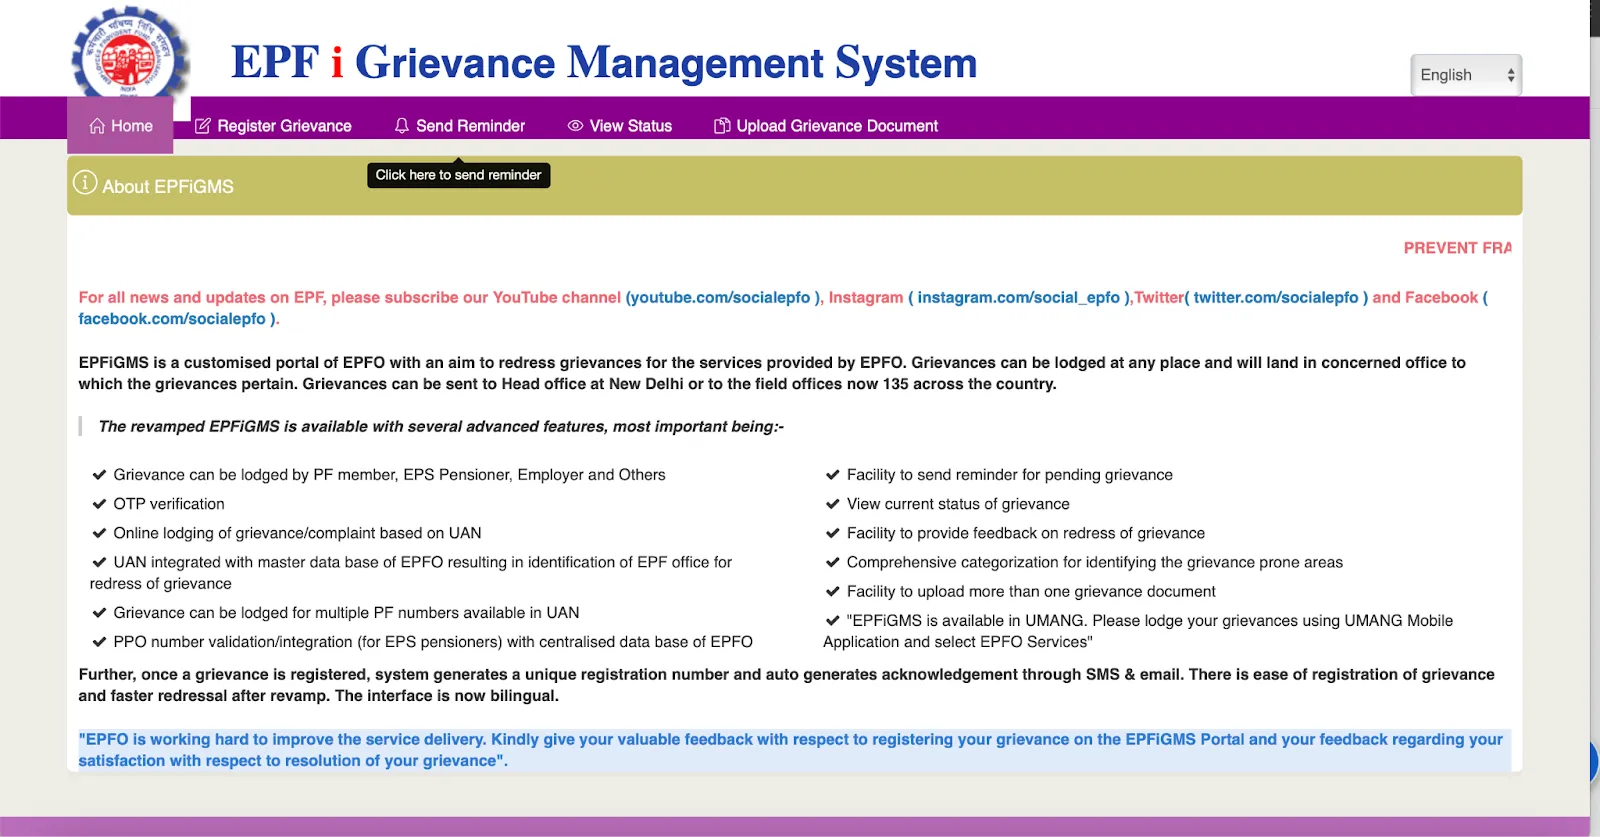1600x837 pixels.
Task: Click the eye icon for View Status
Action: tap(575, 126)
